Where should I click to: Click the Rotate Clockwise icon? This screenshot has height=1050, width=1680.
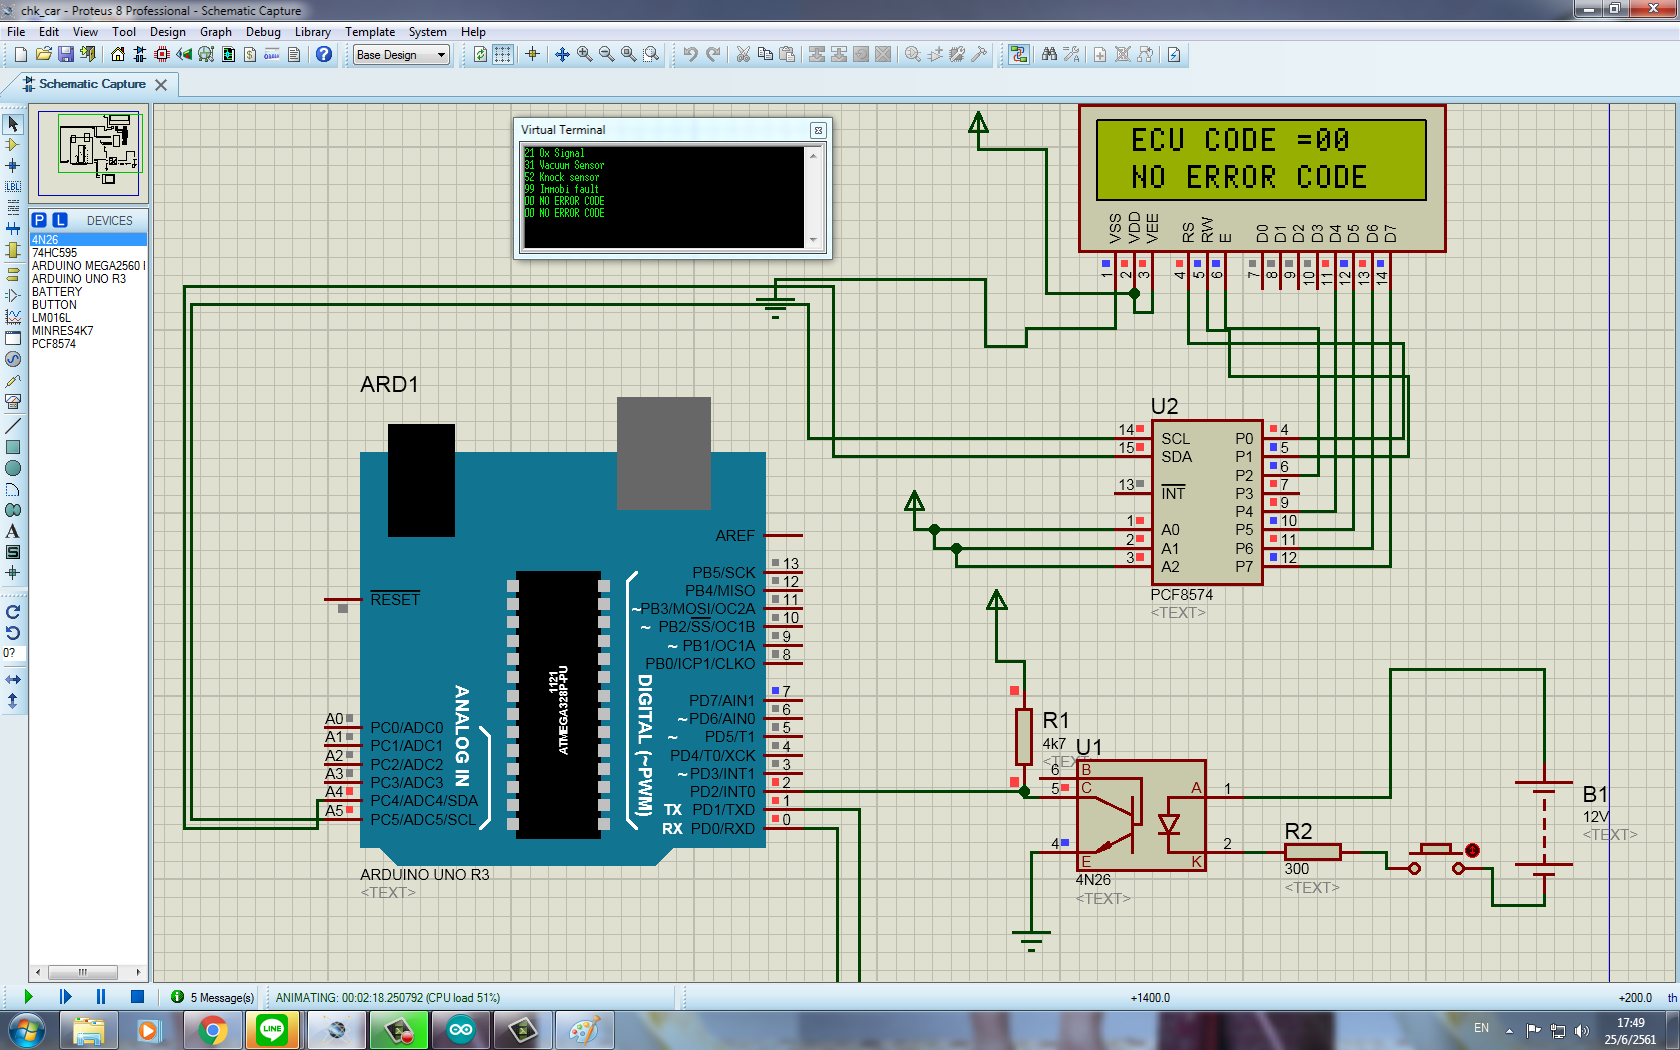[13, 612]
